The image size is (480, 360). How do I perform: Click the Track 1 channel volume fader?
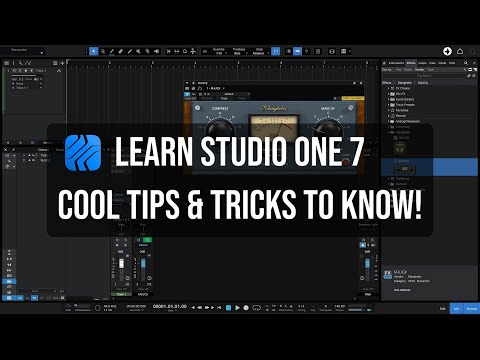coord(121,263)
